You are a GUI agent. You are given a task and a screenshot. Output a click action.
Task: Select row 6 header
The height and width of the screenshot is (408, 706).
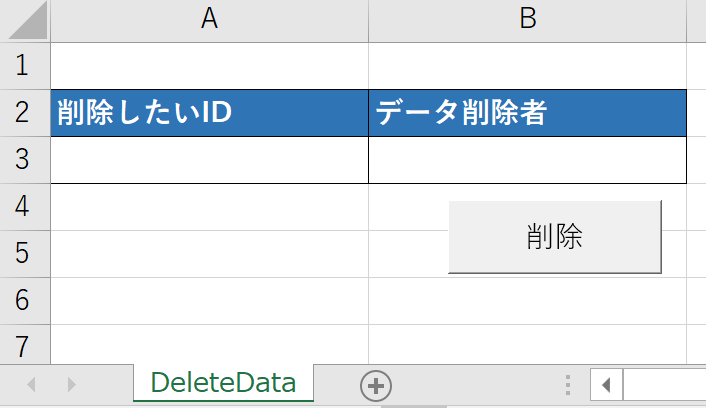tap(25, 300)
